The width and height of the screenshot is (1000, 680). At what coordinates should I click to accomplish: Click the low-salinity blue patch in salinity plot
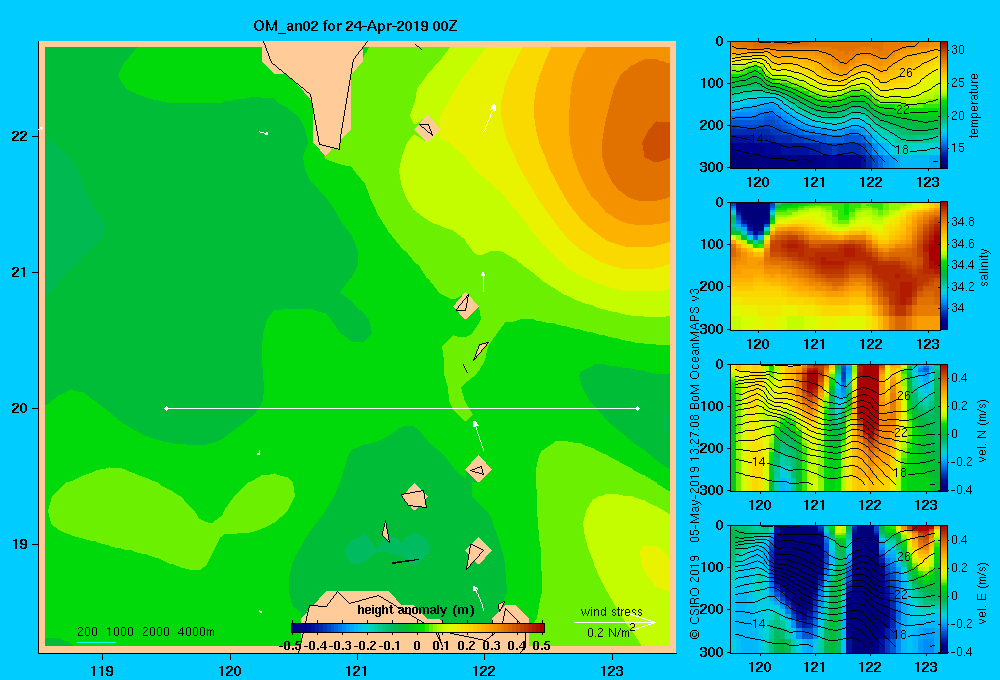755,221
